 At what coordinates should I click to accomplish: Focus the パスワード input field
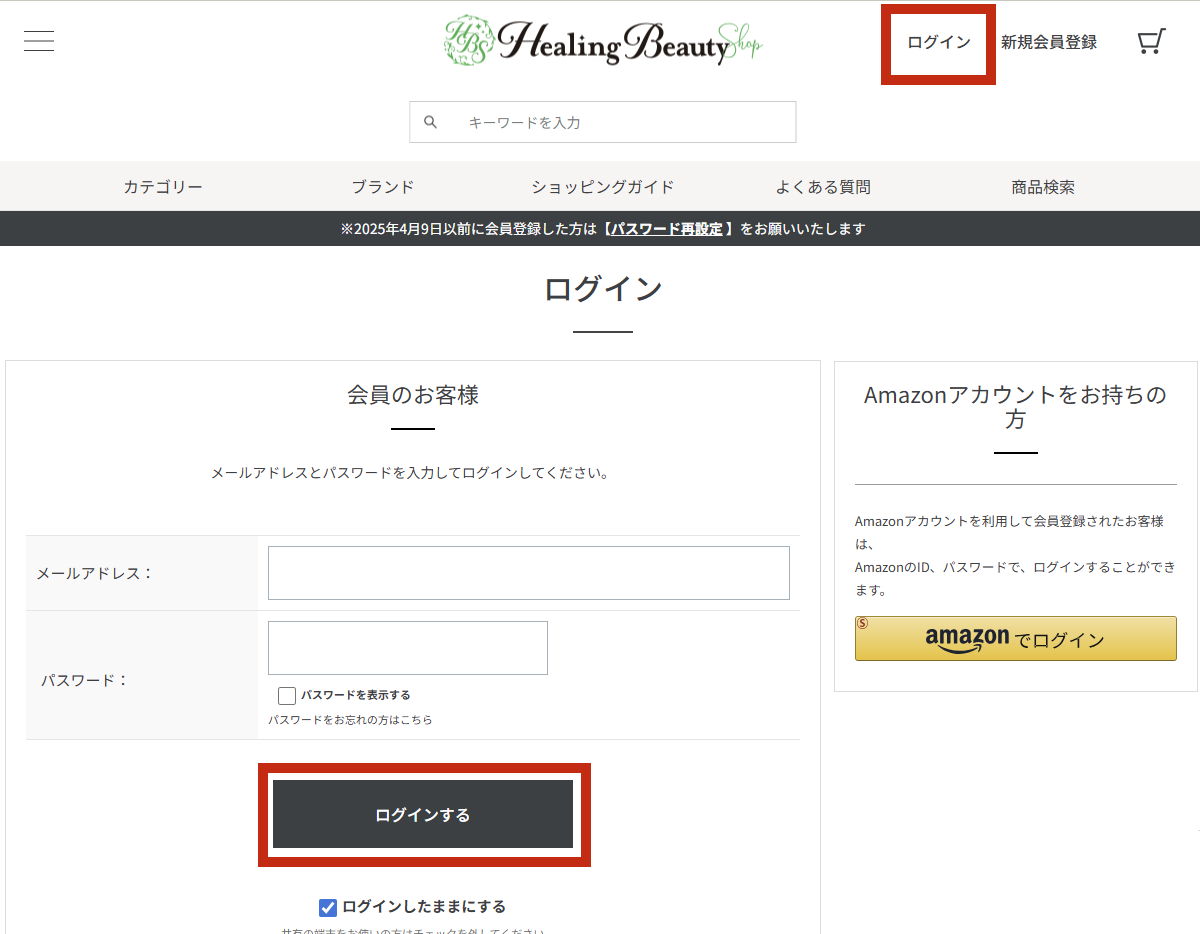pyautogui.click(x=407, y=648)
